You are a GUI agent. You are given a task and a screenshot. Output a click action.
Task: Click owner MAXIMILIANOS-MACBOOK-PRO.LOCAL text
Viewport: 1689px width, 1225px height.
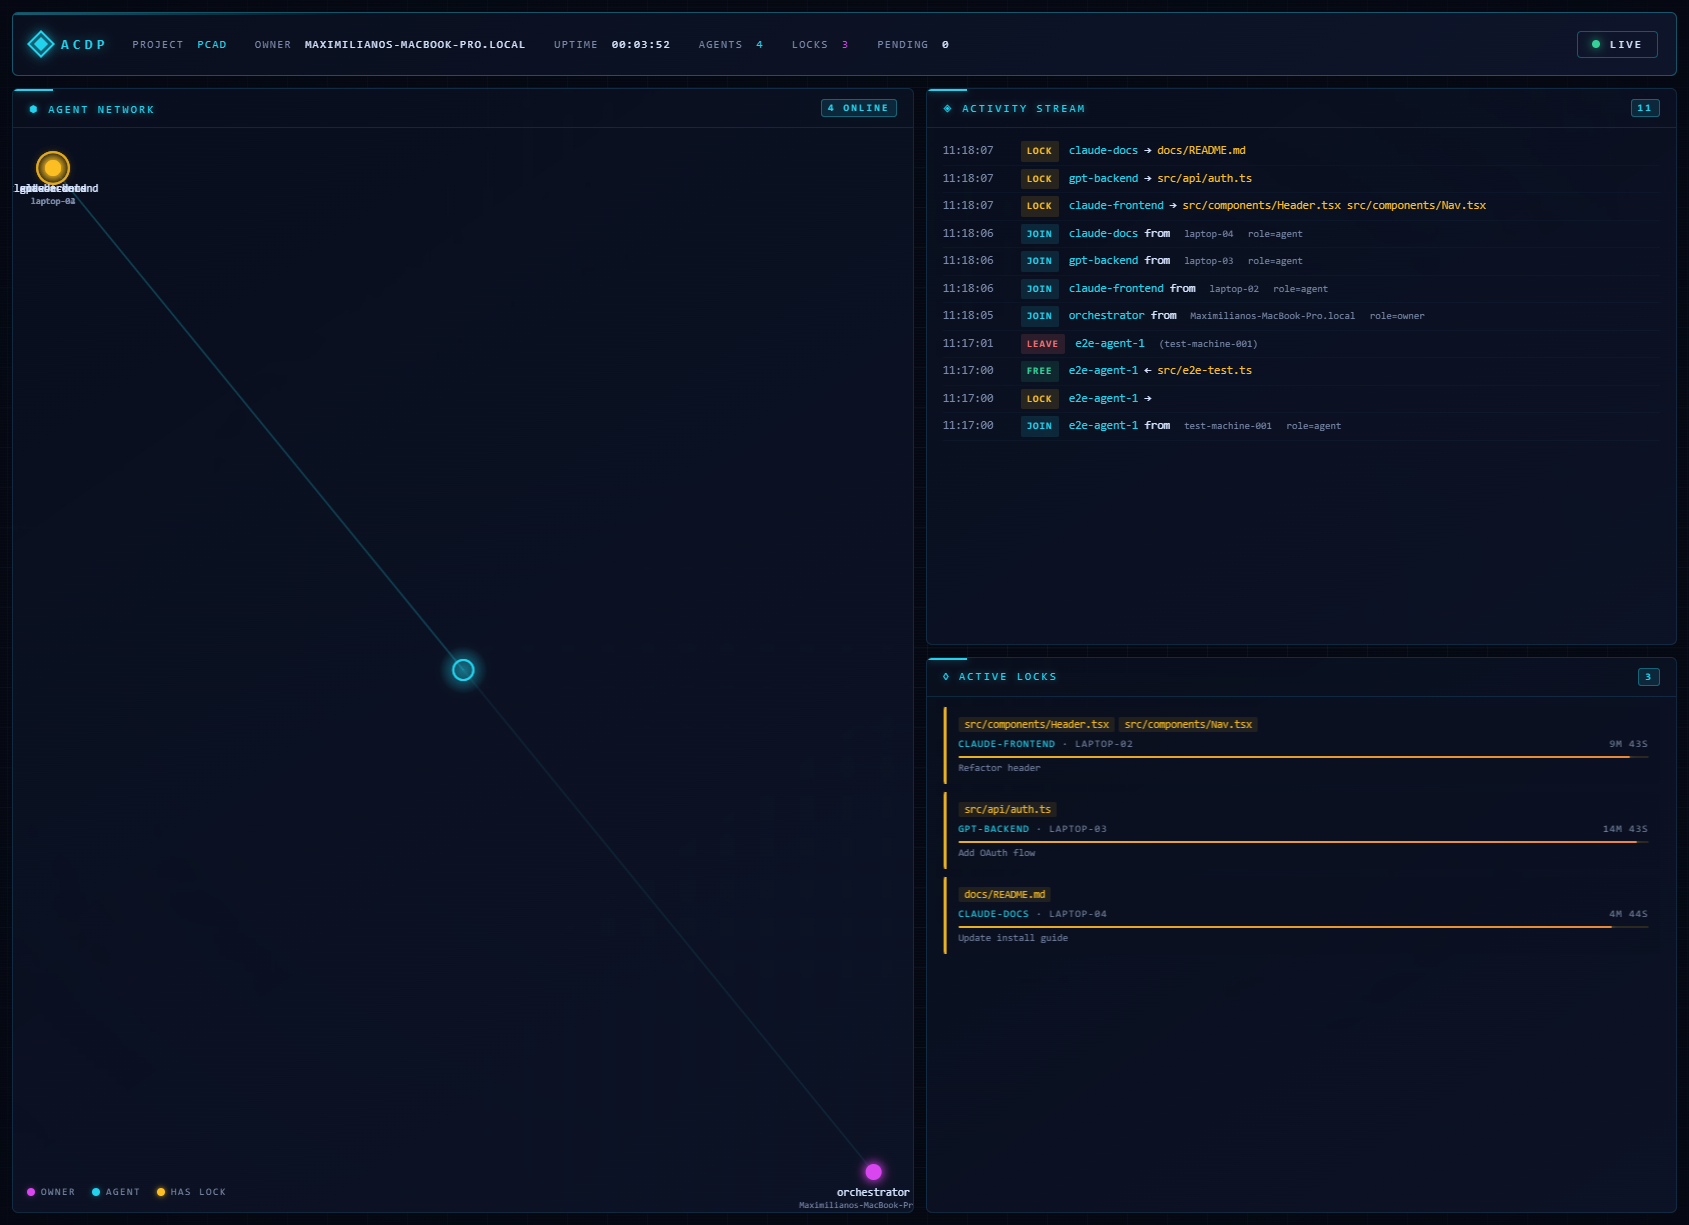[x=415, y=45]
